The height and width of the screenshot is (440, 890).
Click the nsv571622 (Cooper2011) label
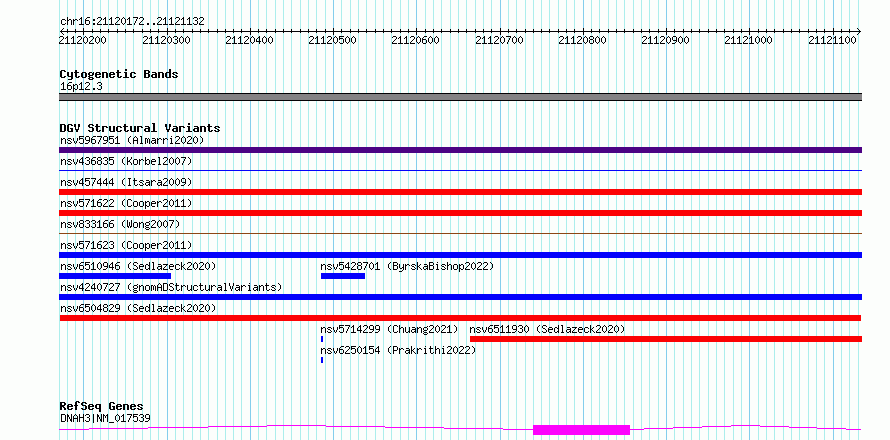coord(126,203)
